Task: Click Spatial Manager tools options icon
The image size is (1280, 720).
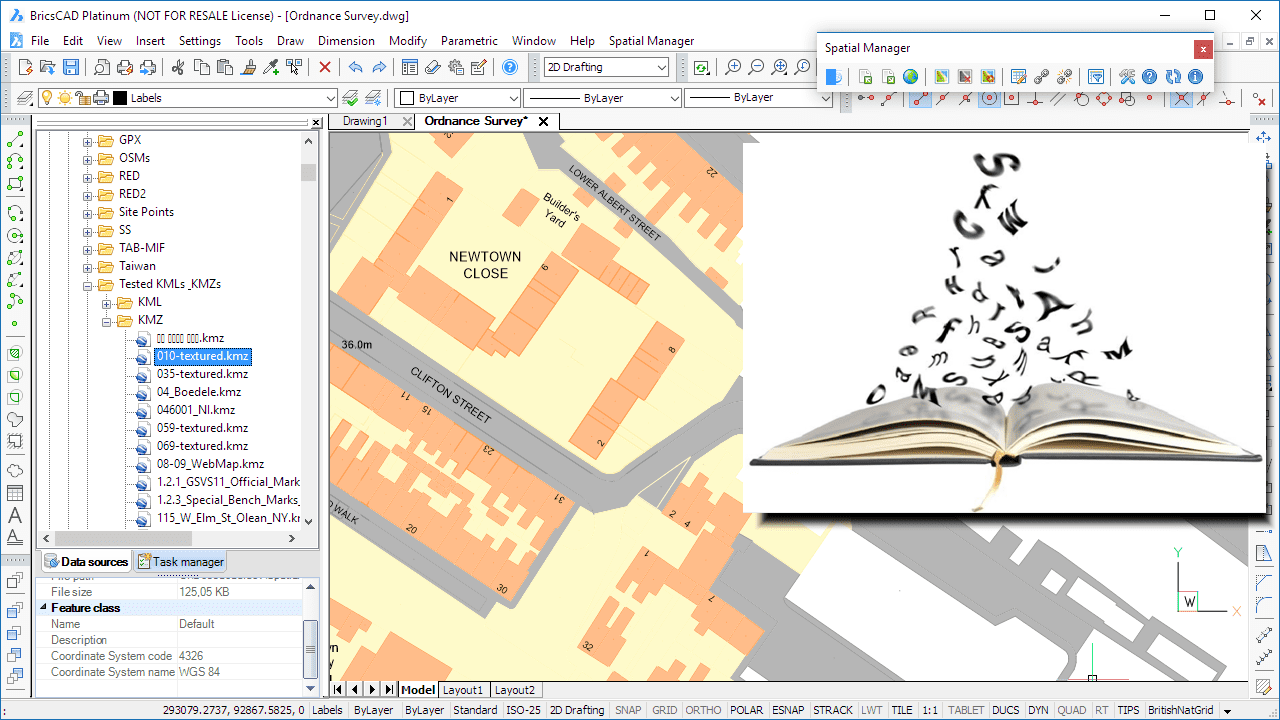Action: (1127, 77)
